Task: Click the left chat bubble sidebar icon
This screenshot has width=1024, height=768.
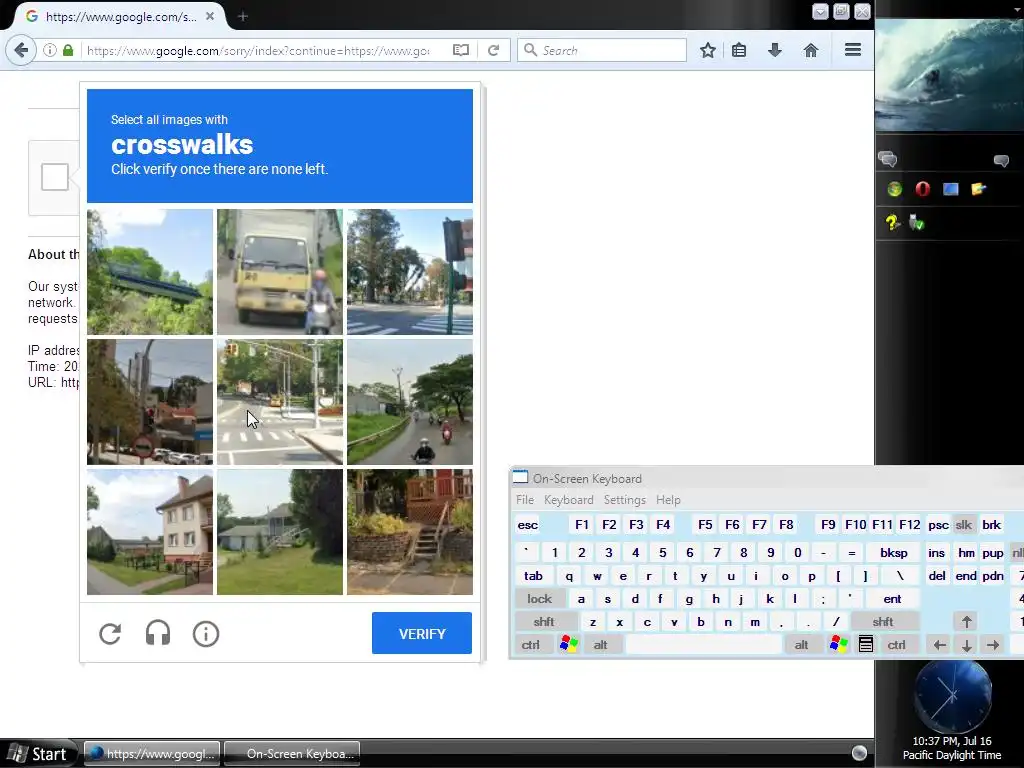Action: point(888,159)
